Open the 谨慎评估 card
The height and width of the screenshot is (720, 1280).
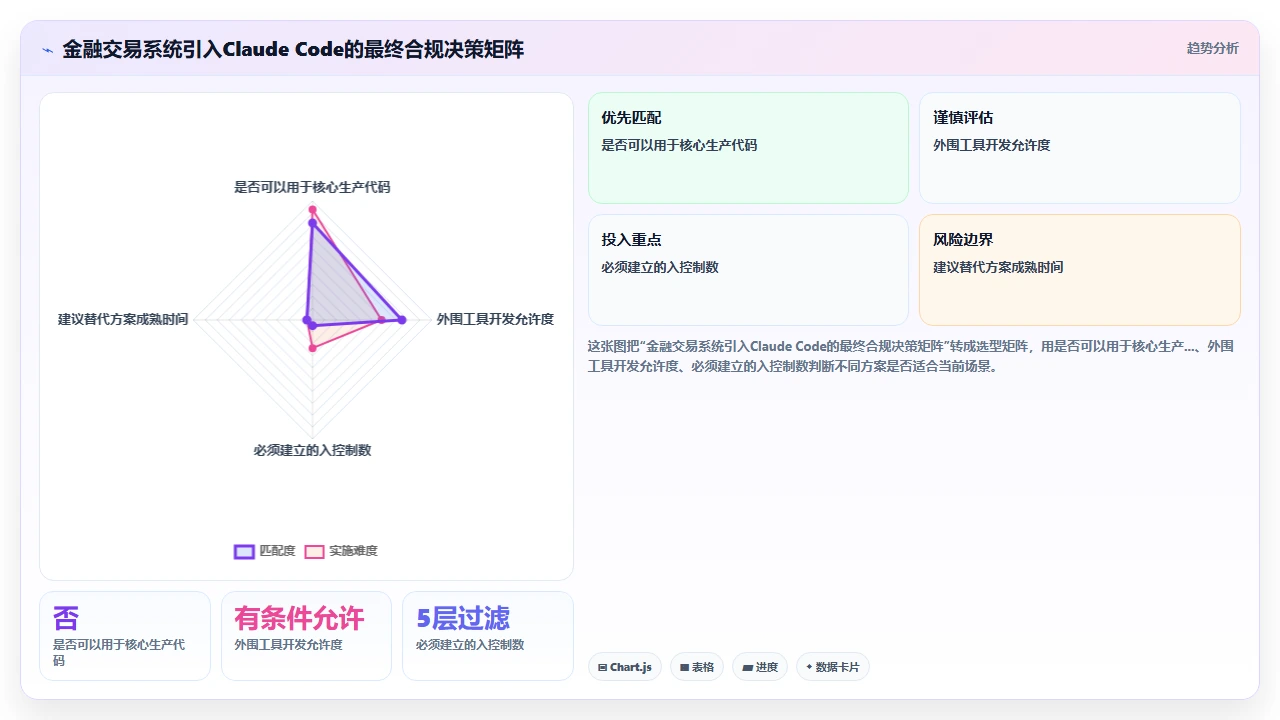1080,148
